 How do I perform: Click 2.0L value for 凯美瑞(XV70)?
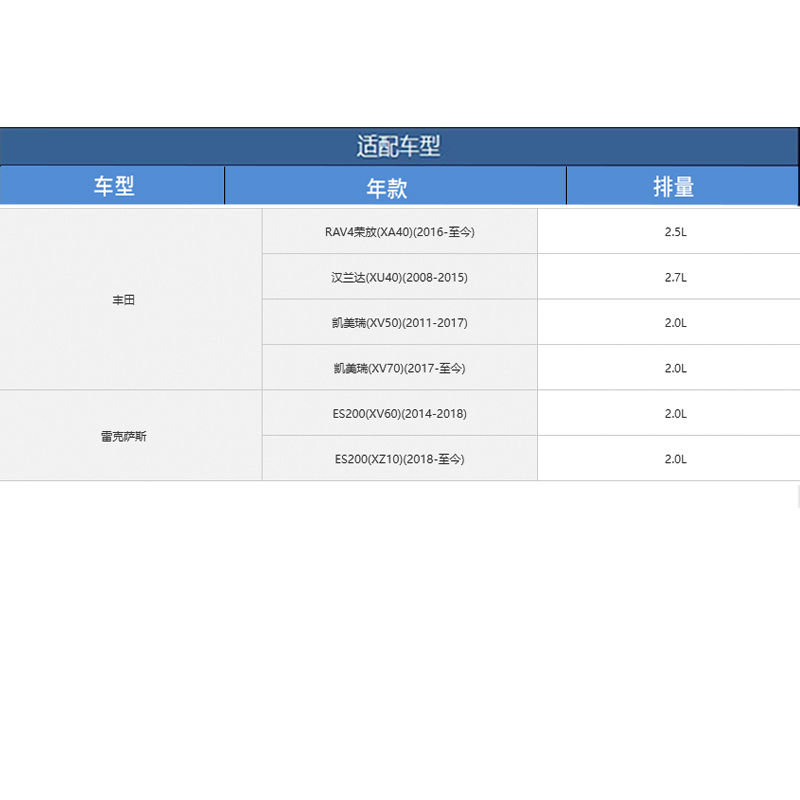click(675, 368)
